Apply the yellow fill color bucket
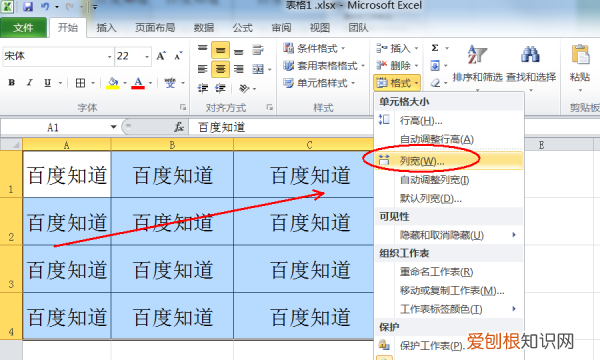Viewport: 600px width, 360px height. point(112,83)
